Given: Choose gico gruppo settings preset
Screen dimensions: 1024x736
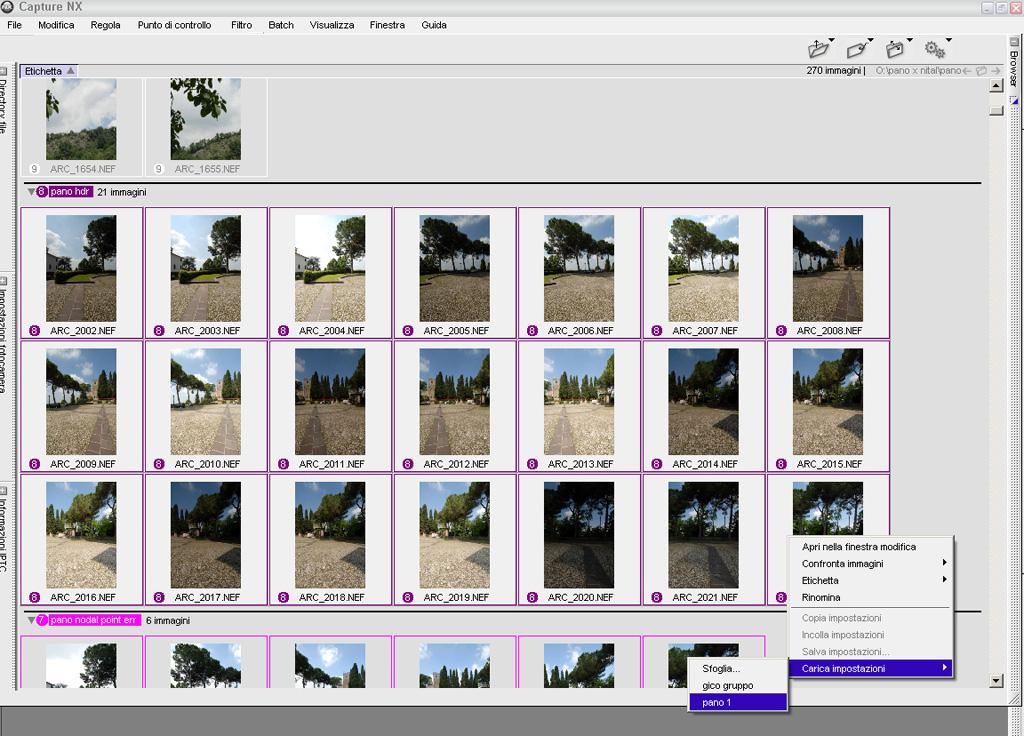Looking at the screenshot, I should click(x=738, y=686).
